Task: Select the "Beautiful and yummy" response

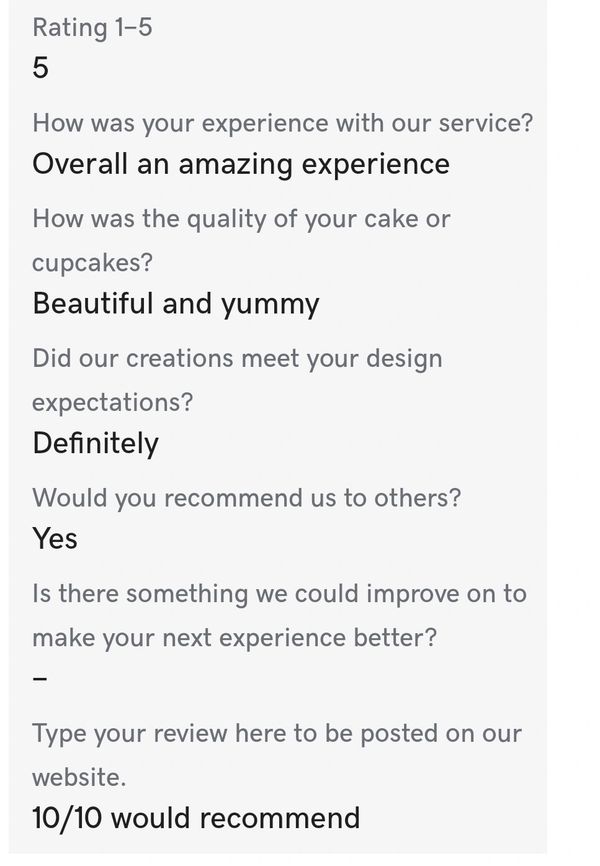Action: click(x=176, y=303)
